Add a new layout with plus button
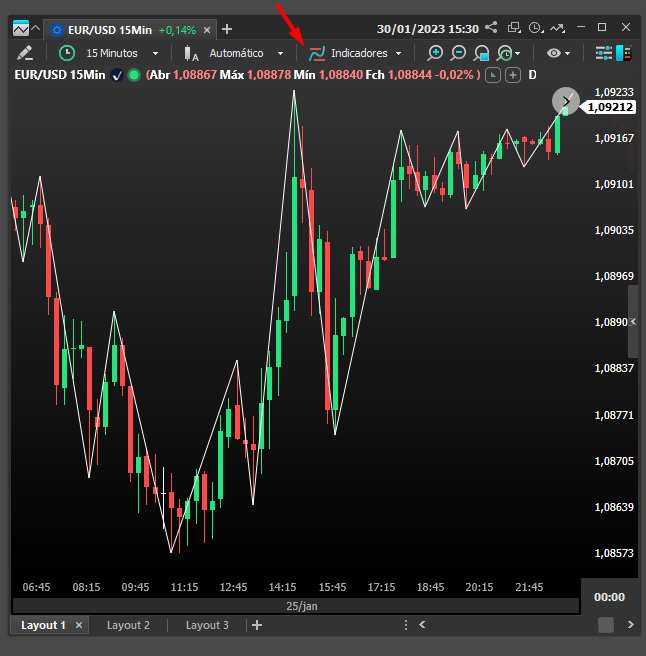Screen dimensions: 646x656 [x=257, y=625]
